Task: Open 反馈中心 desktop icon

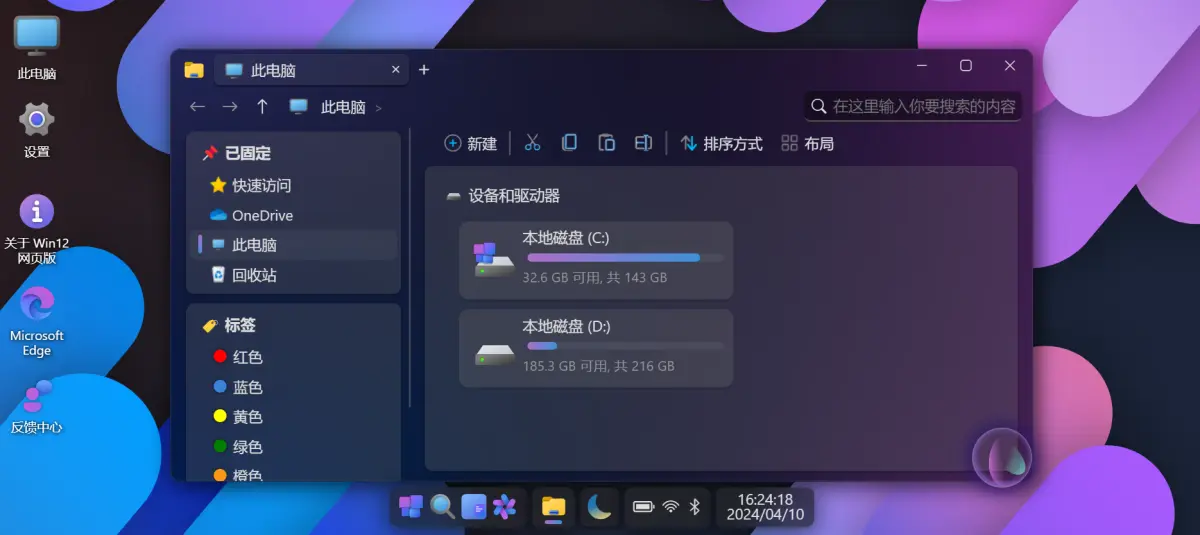Action: [37, 405]
